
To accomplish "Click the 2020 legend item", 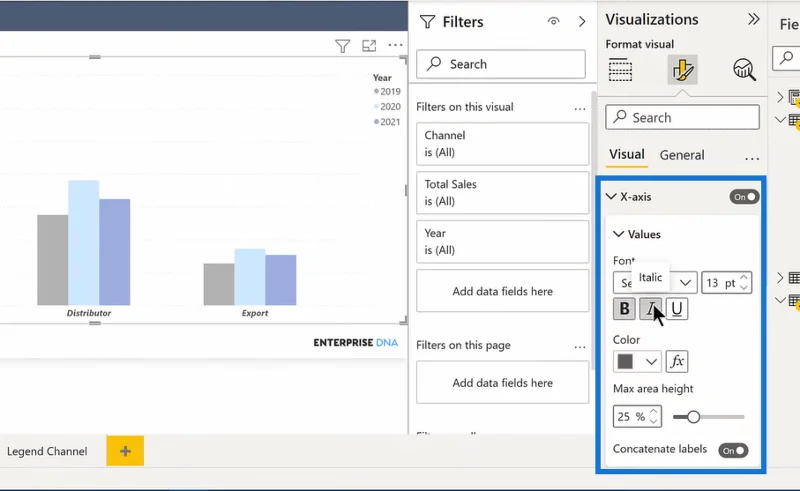I will coord(387,107).
